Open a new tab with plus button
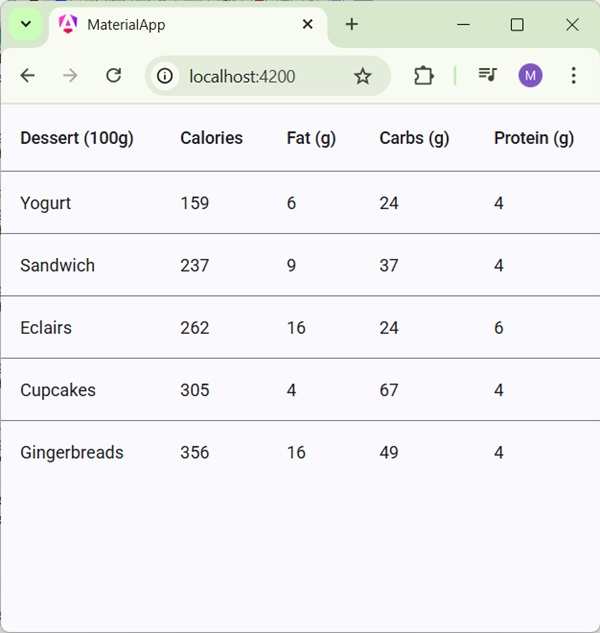Viewport: 600px width, 633px height. tap(351, 25)
